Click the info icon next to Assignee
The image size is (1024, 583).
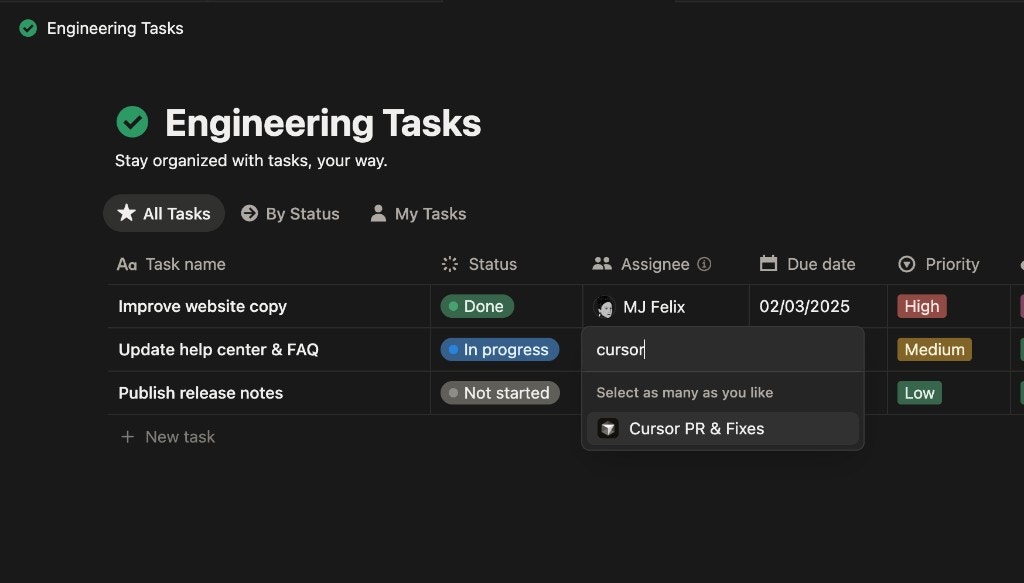pos(705,264)
